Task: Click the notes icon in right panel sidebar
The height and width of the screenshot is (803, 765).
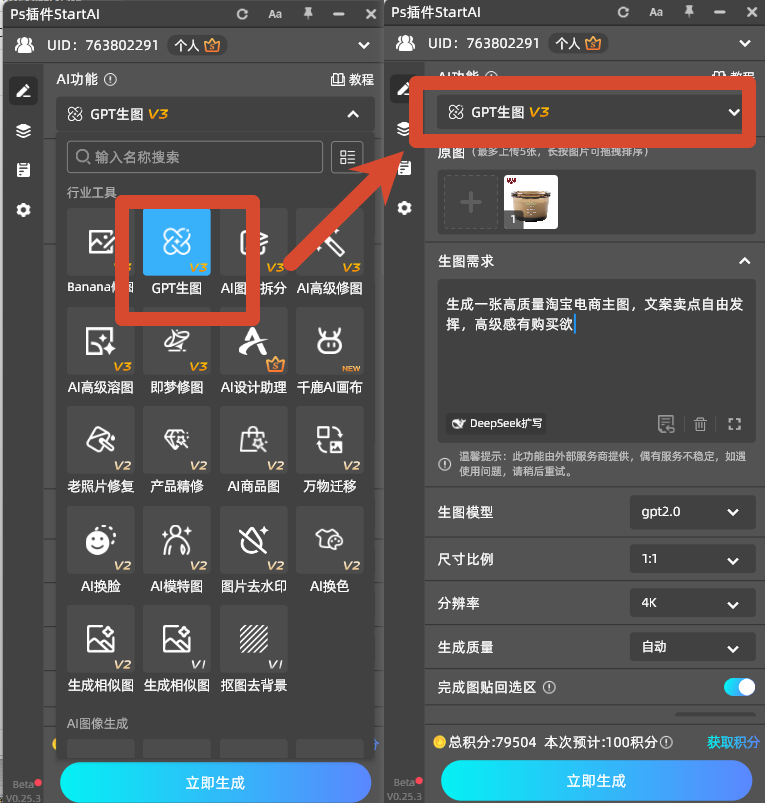Action: coord(405,168)
